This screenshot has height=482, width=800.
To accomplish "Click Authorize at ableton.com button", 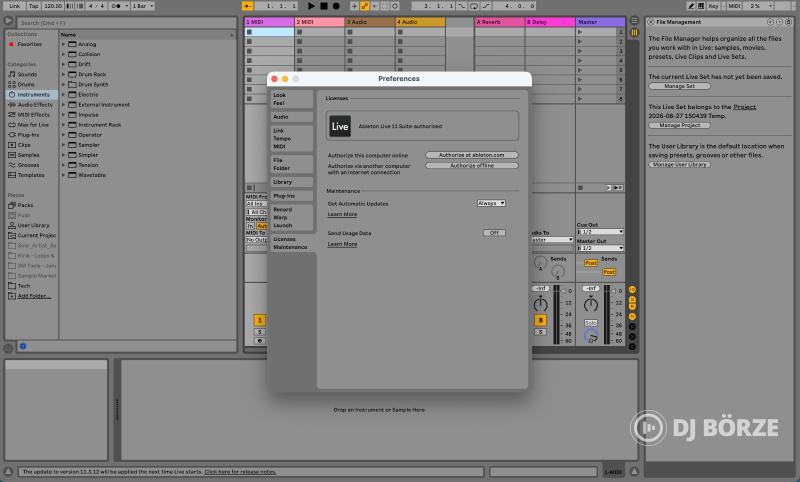I will 472,155.
